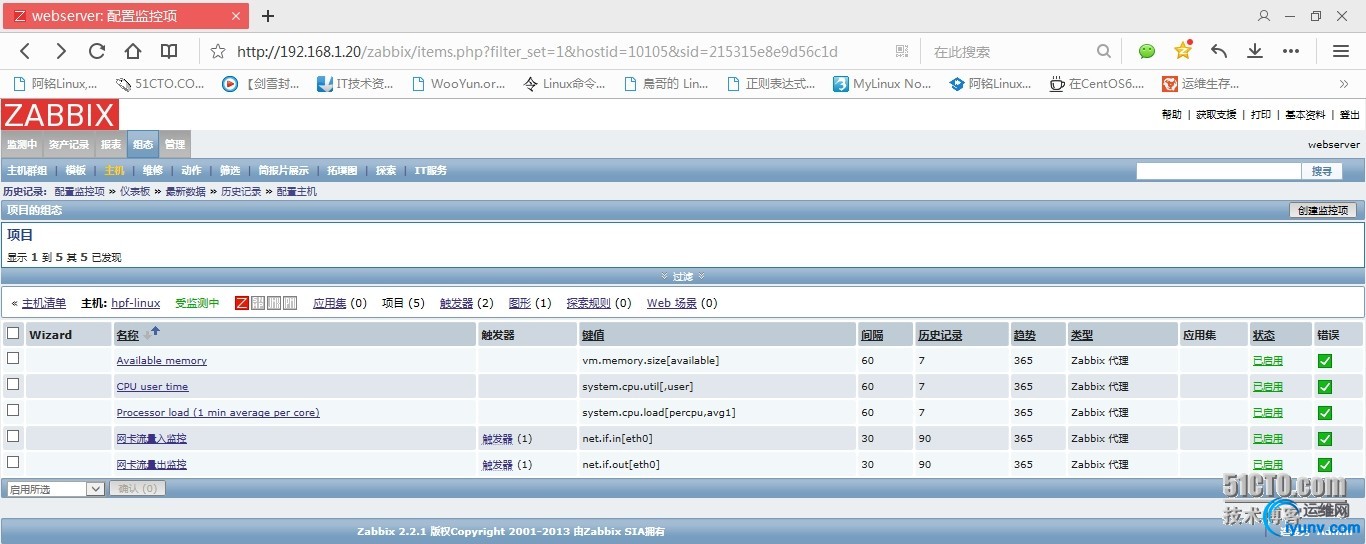Click green error status check for CPU user time
This screenshot has height=544, width=1366.
point(1325,387)
